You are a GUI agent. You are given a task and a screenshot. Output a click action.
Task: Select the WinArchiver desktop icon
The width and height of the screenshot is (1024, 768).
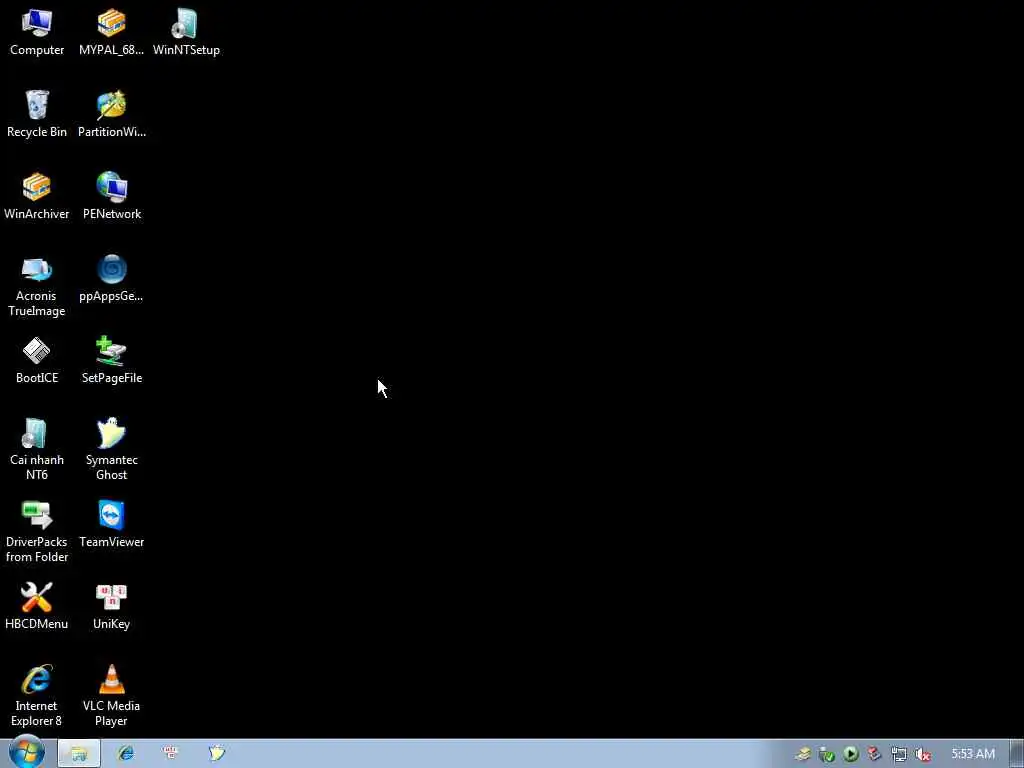[37, 197]
